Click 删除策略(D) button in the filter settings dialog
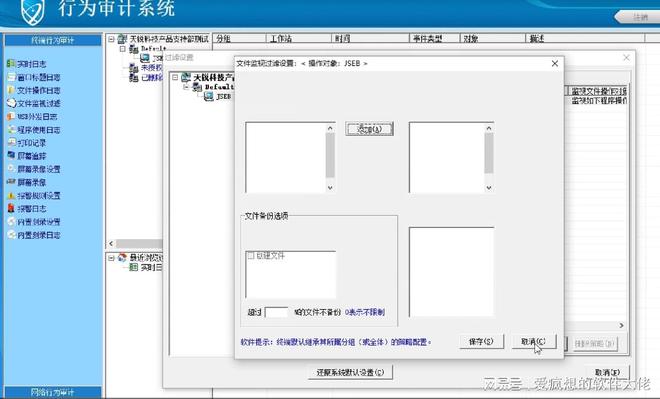Screen dimensions: 660x399 click(x=595, y=343)
